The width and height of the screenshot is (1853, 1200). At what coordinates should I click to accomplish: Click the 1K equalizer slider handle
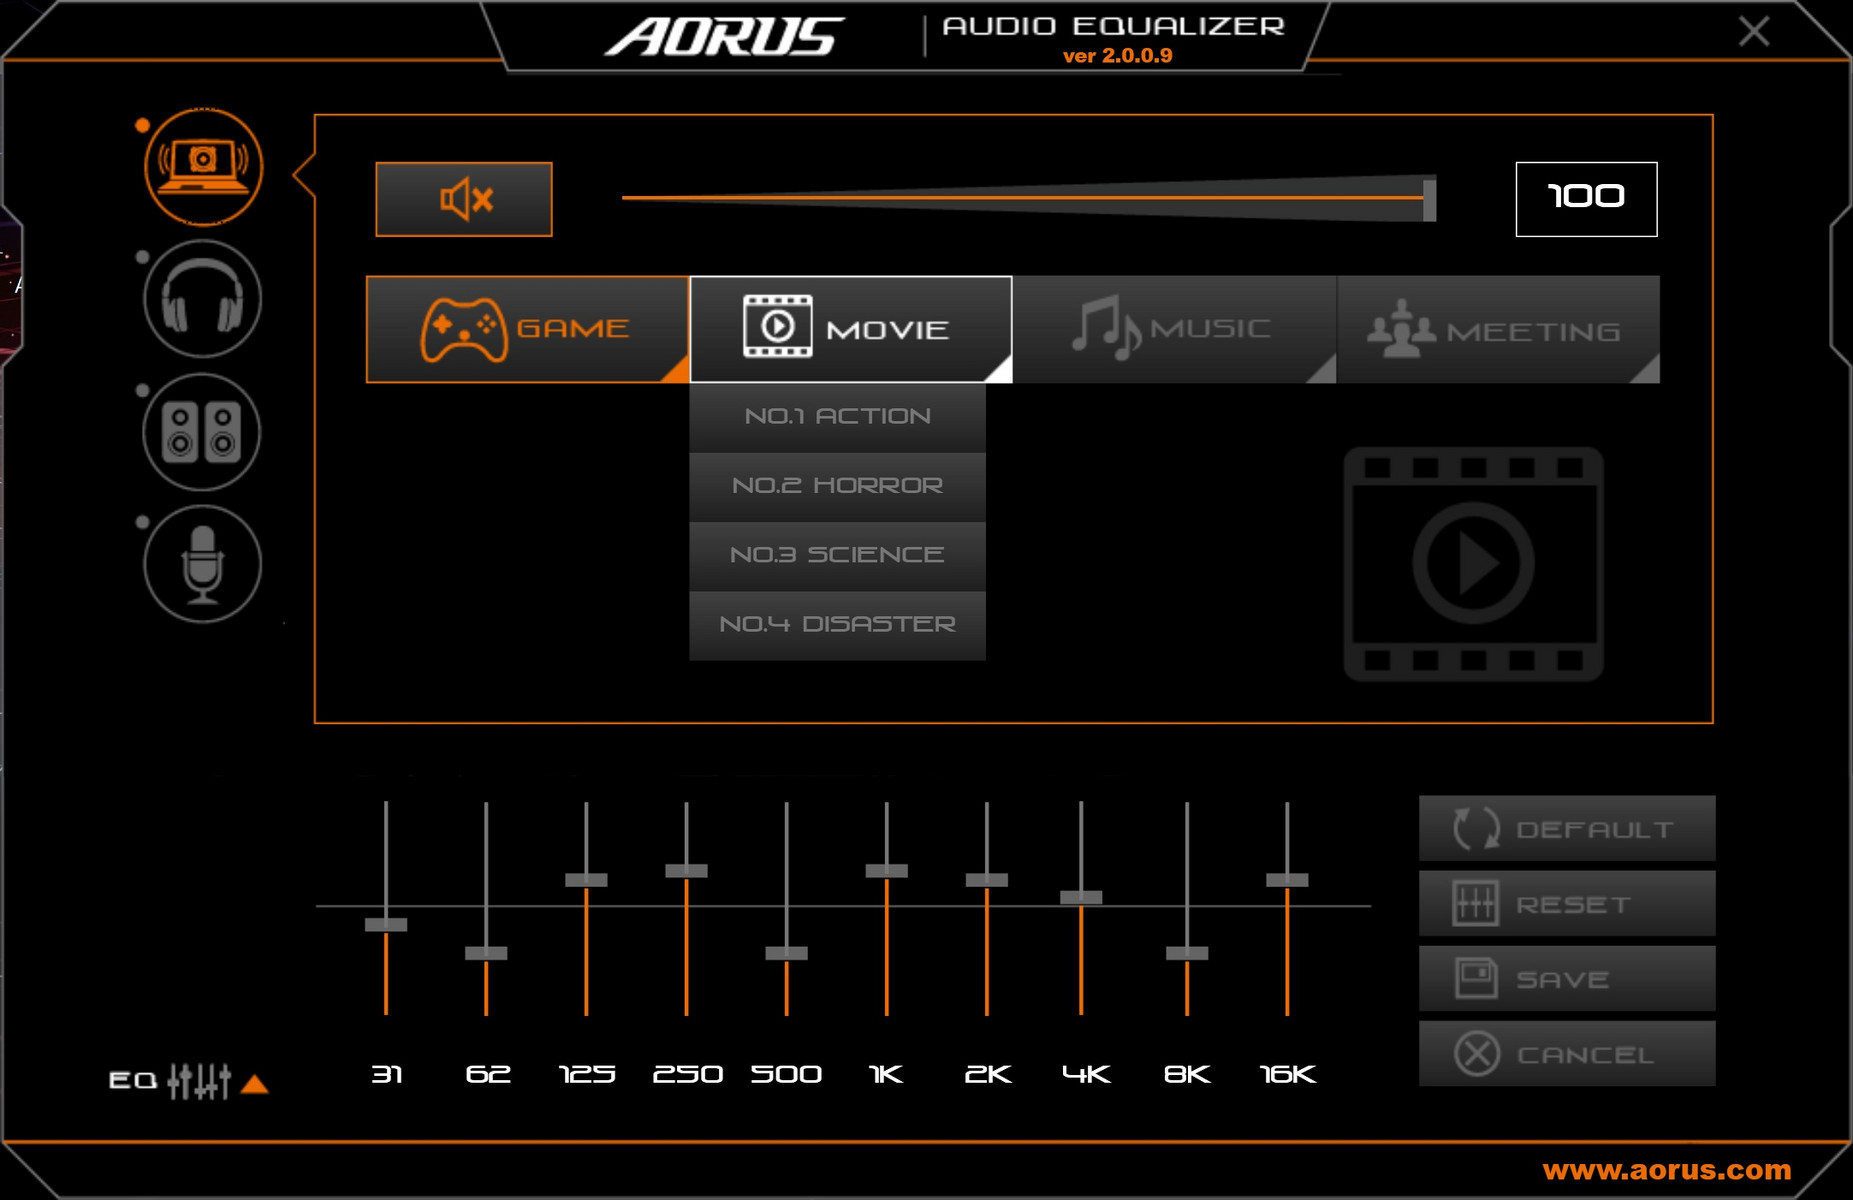coord(886,871)
